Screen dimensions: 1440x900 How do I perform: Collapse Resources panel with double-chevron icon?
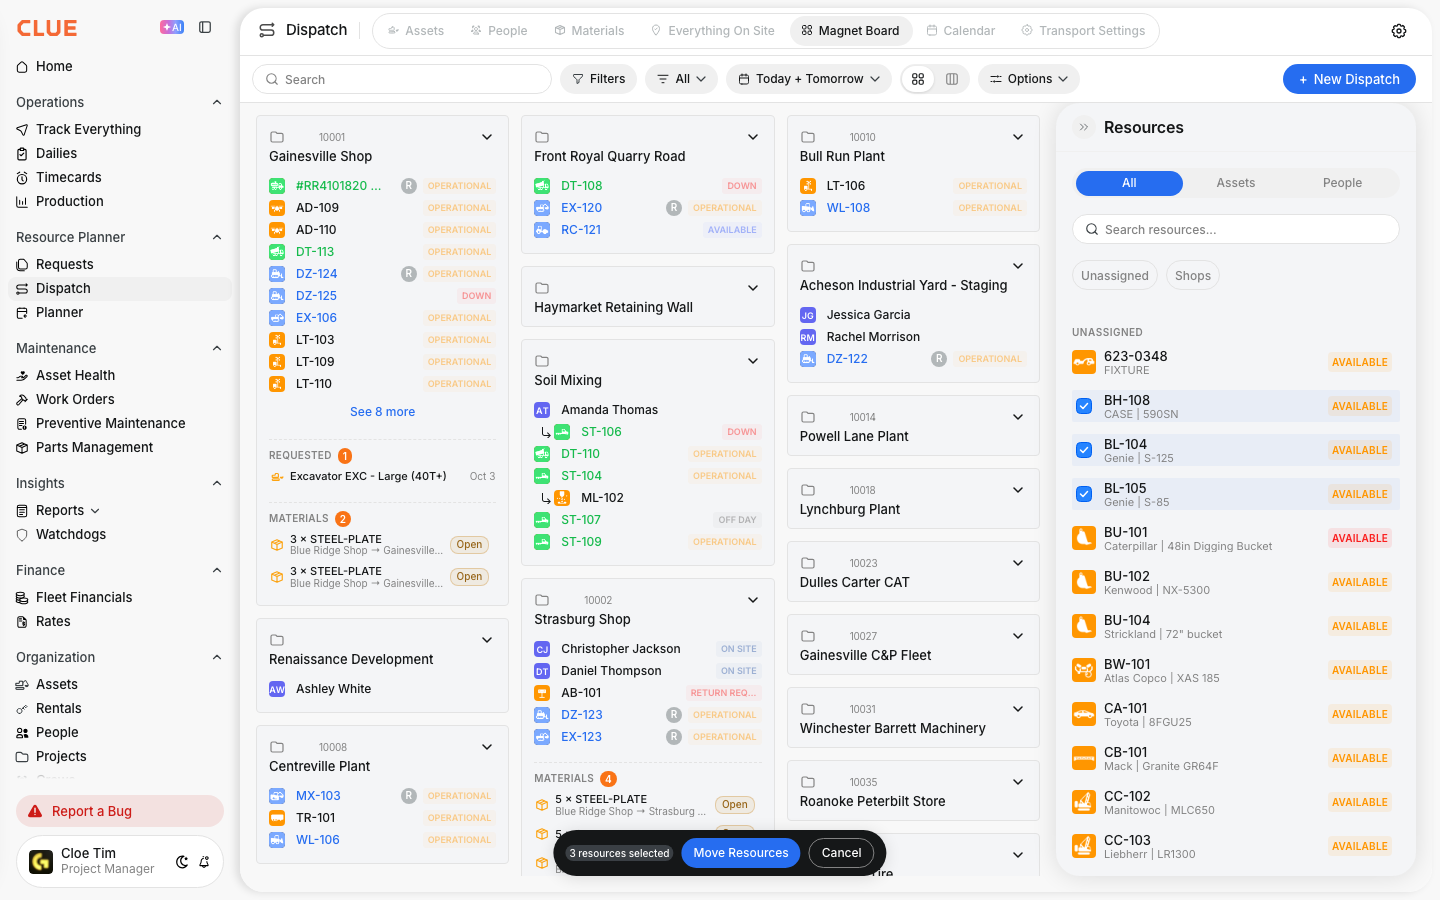coord(1084,127)
